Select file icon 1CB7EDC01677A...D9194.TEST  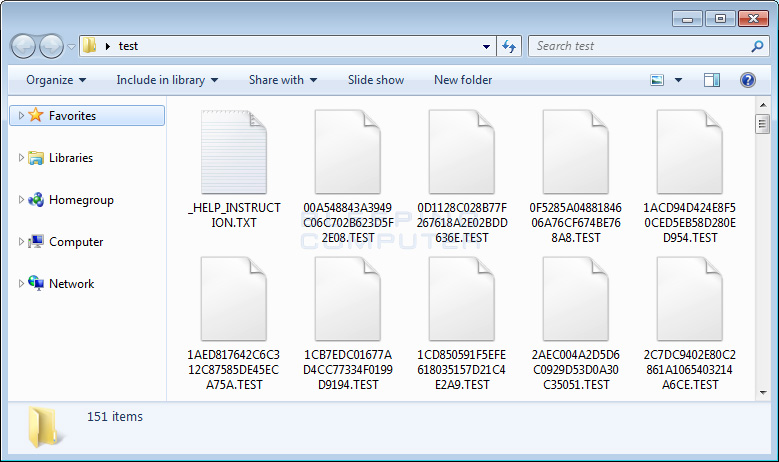click(348, 299)
